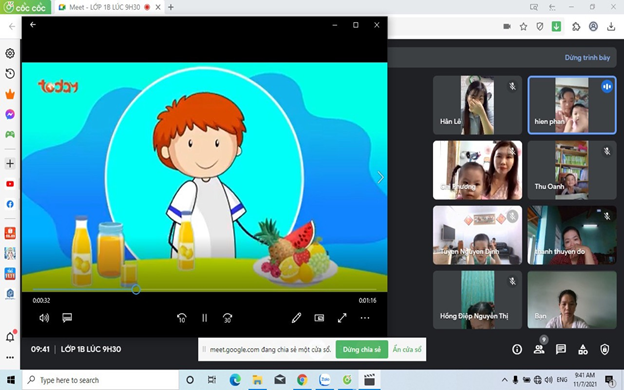Skip forward 30 seconds in video
624x390 pixels.
227,318
